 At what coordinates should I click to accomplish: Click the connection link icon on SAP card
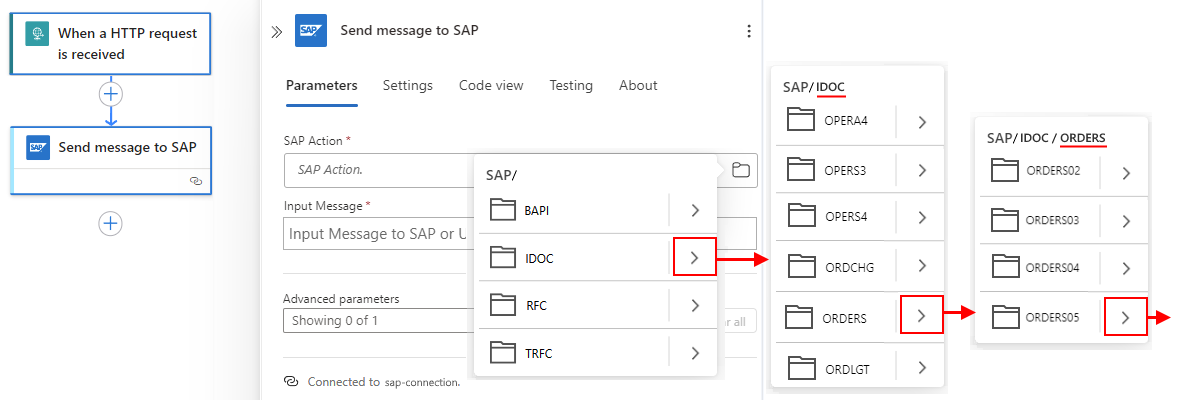[x=196, y=181]
